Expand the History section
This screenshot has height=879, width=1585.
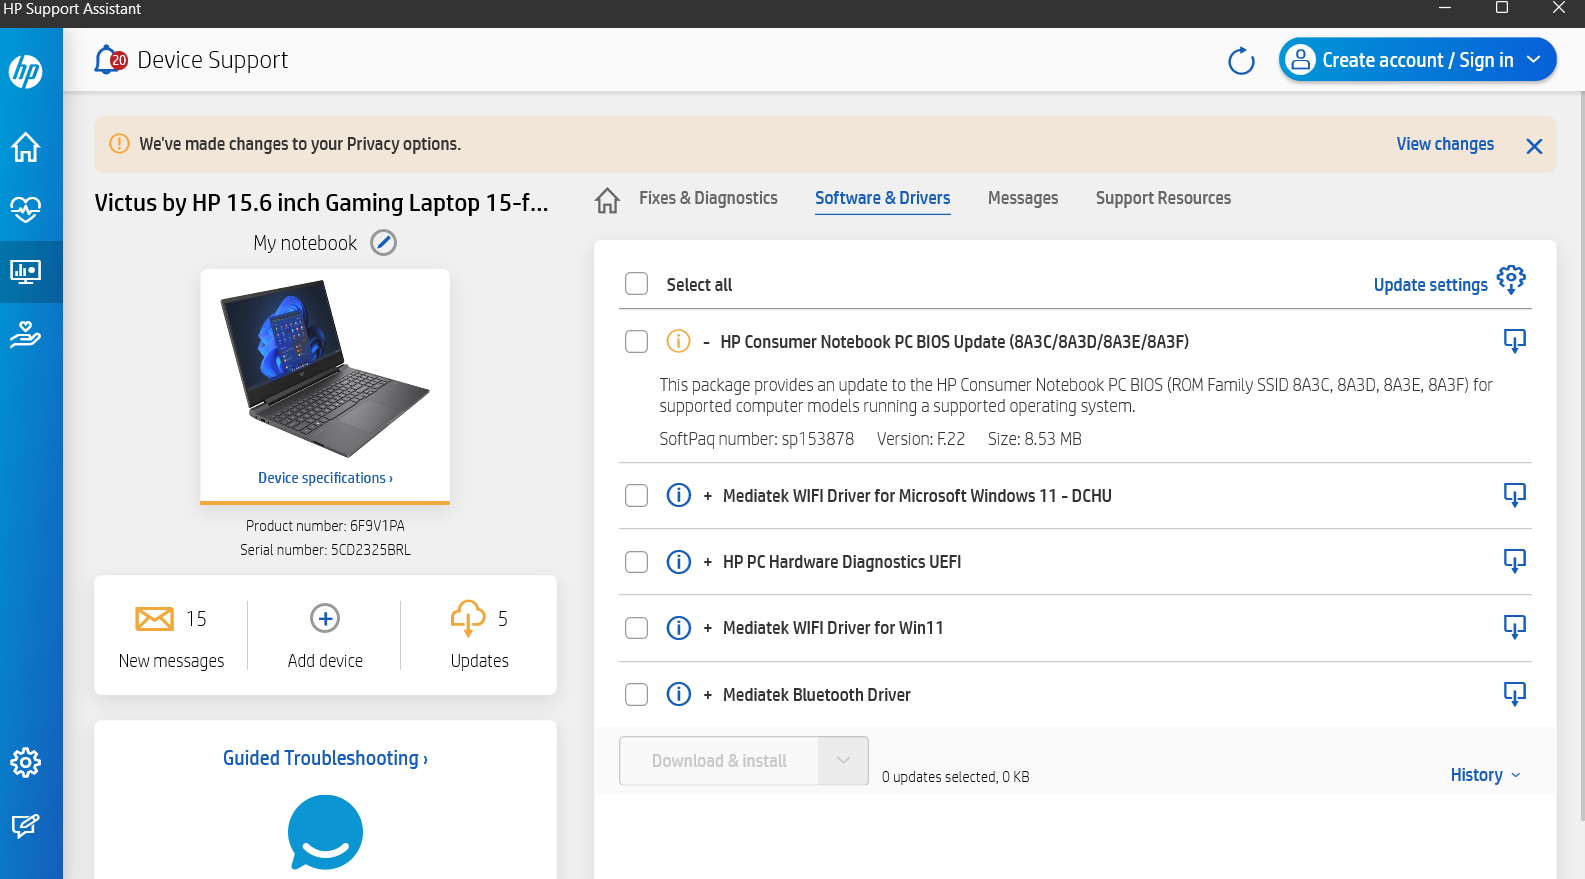click(1486, 775)
